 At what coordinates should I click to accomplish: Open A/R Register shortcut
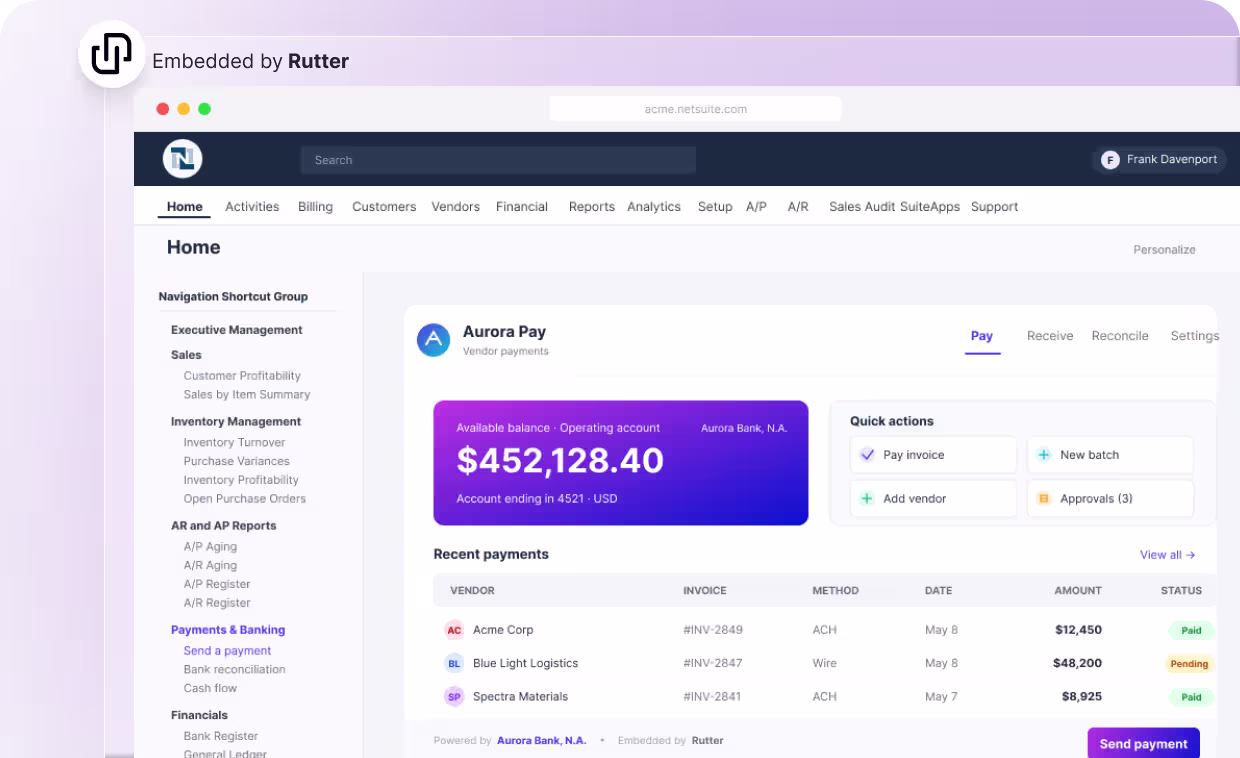point(217,604)
